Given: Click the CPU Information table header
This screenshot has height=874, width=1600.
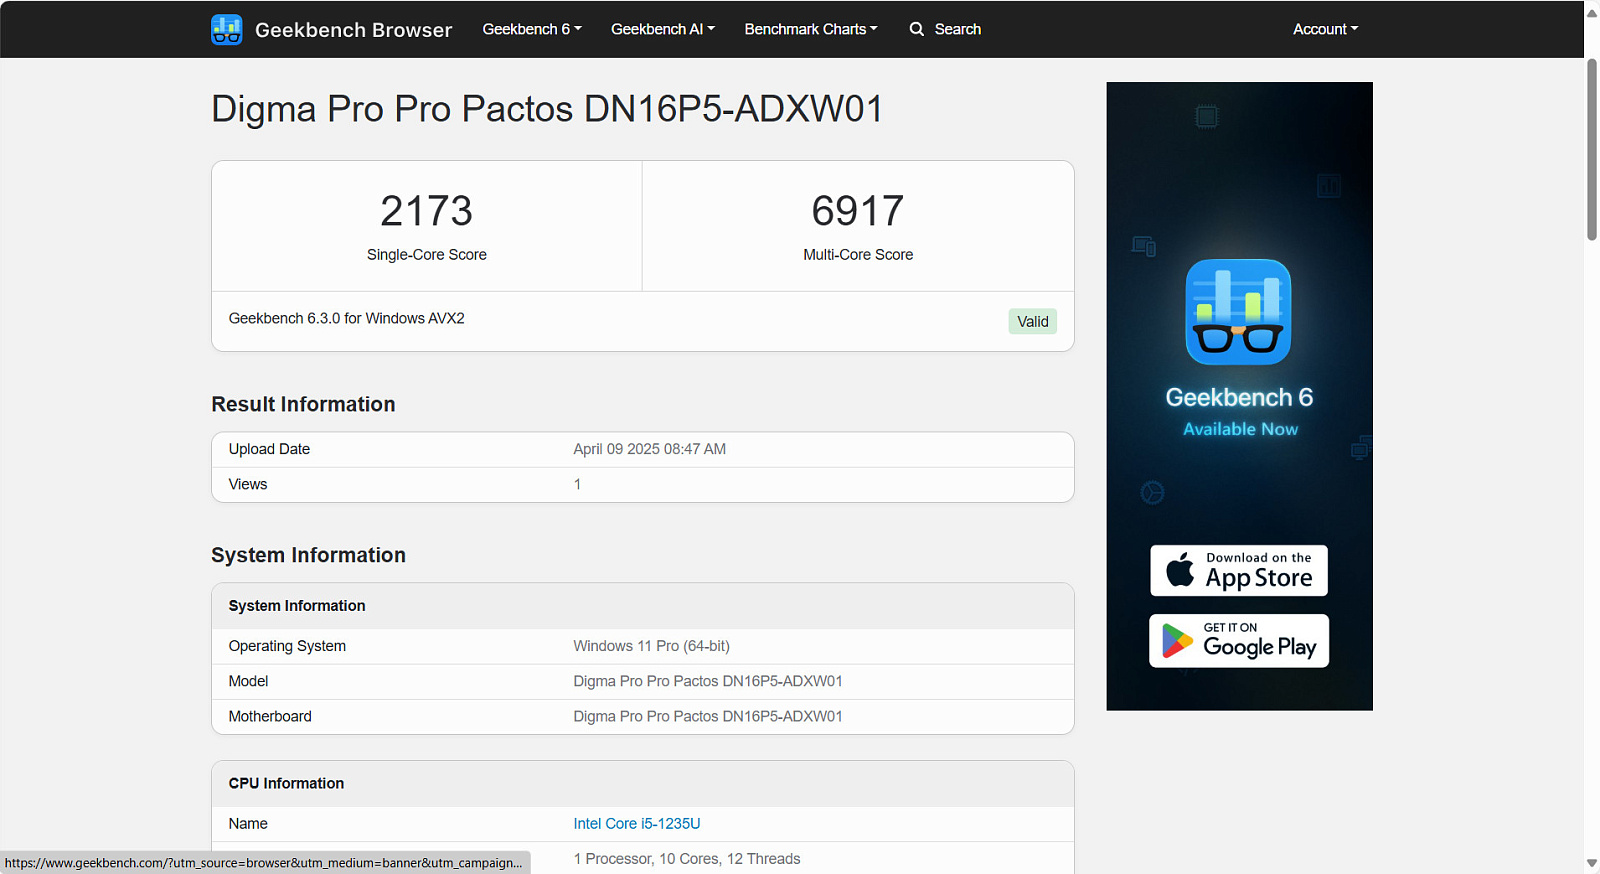Looking at the screenshot, I should 643,784.
